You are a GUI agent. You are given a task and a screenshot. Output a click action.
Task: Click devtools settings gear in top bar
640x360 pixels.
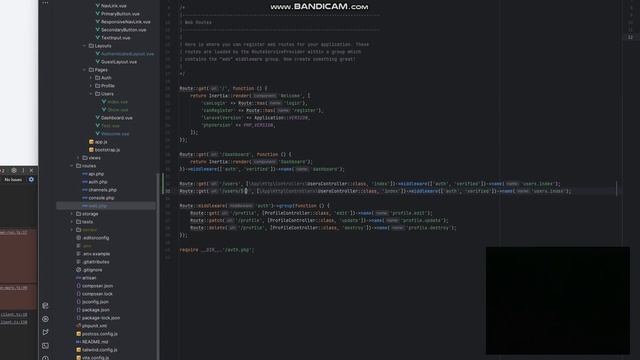click(x=14, y=170)
